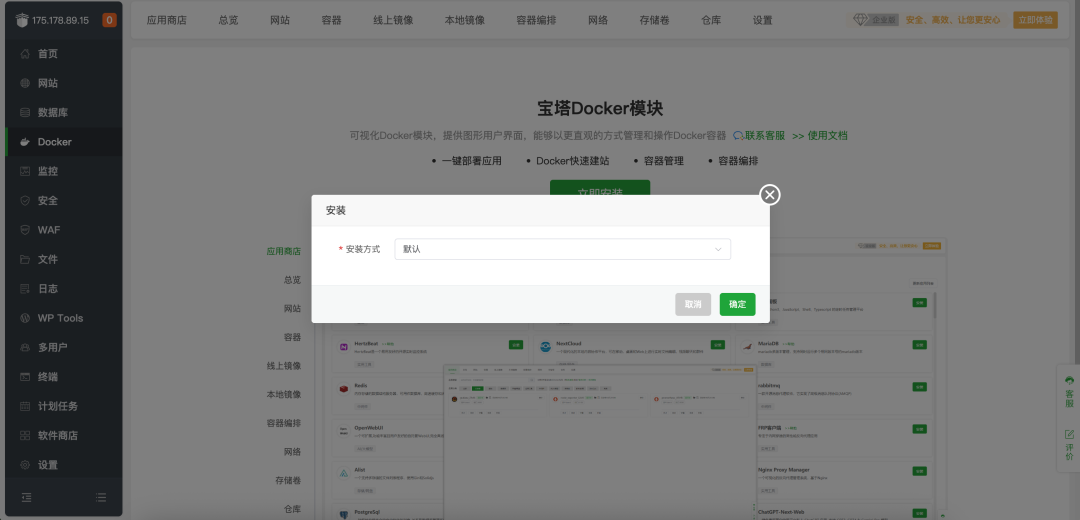Click the folder icon beside 文件
Image resolution: width=1080 pixels, height=520 pixels.
(25, 259)
